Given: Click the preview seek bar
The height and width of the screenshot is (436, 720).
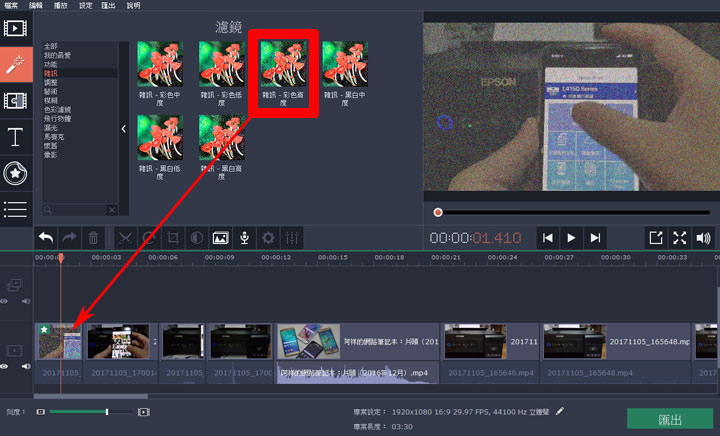Looking at the screenshot, I should 572,212.
